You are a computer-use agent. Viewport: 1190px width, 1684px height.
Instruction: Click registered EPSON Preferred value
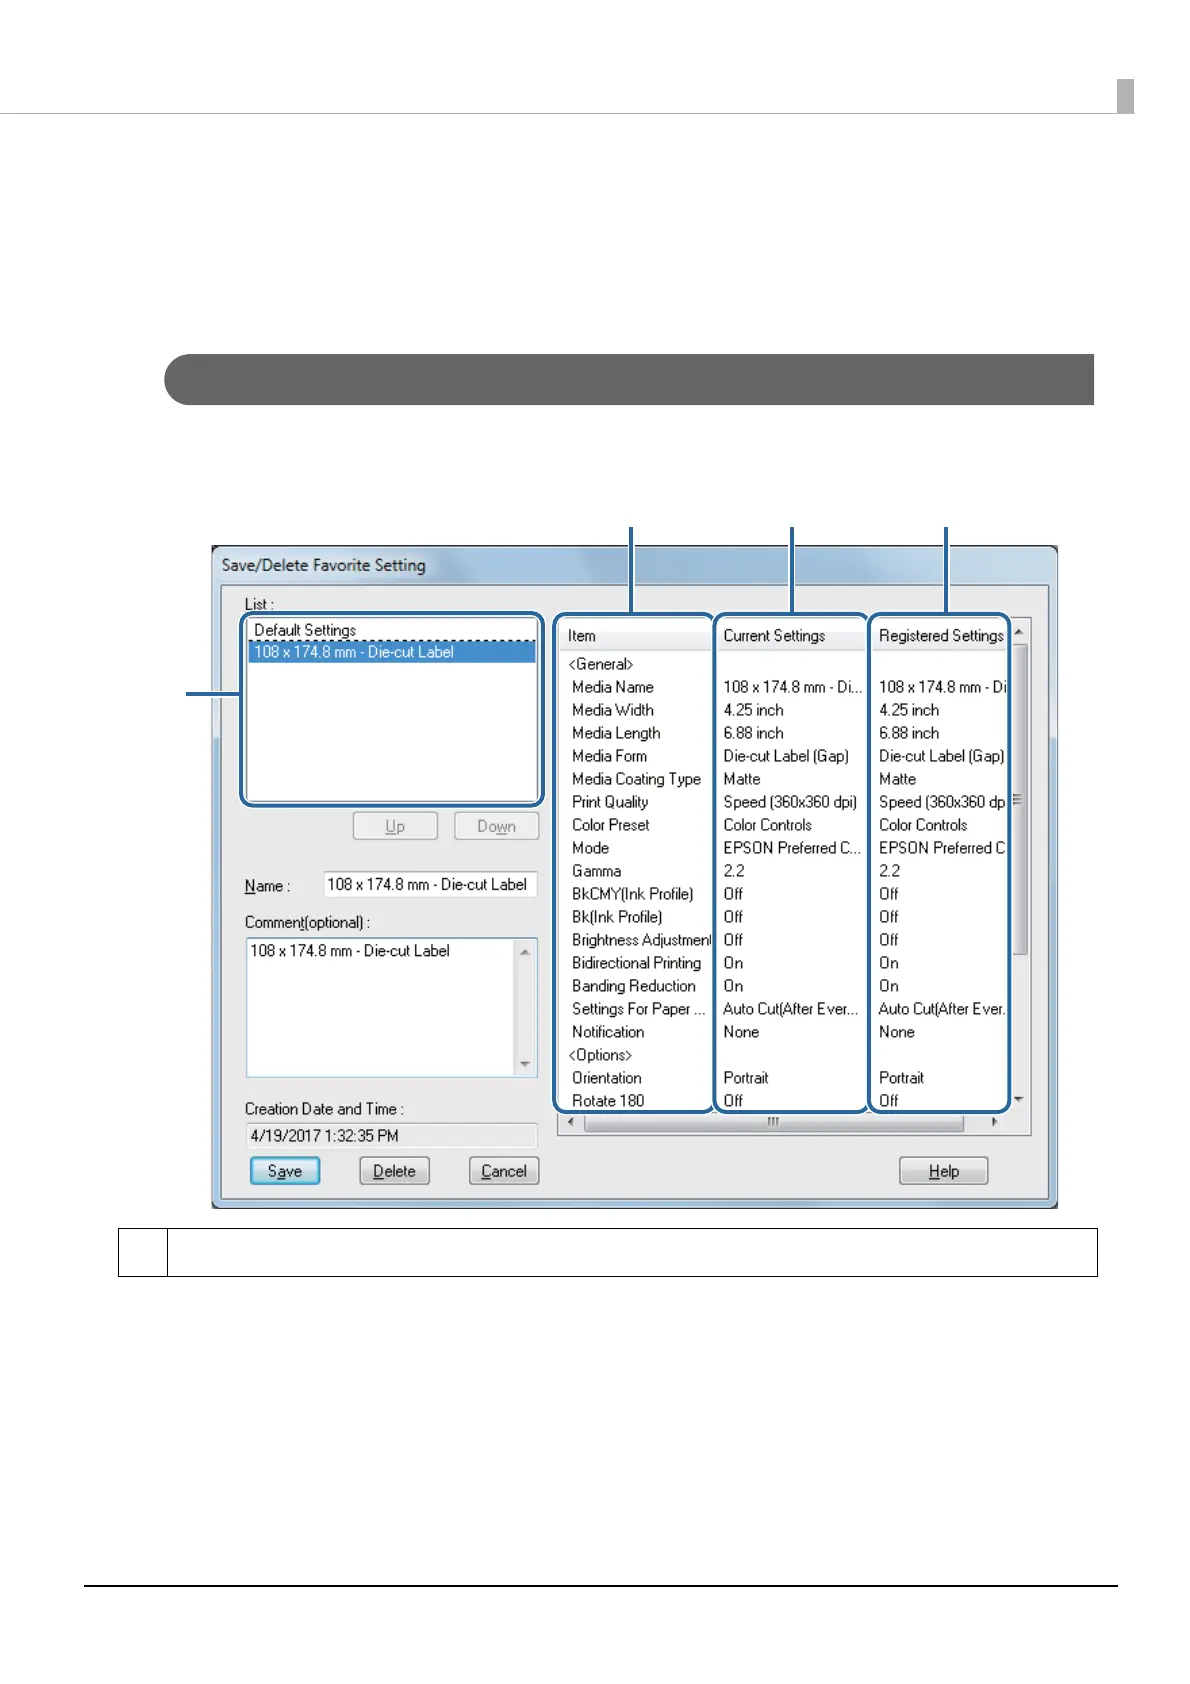point(942,848)
